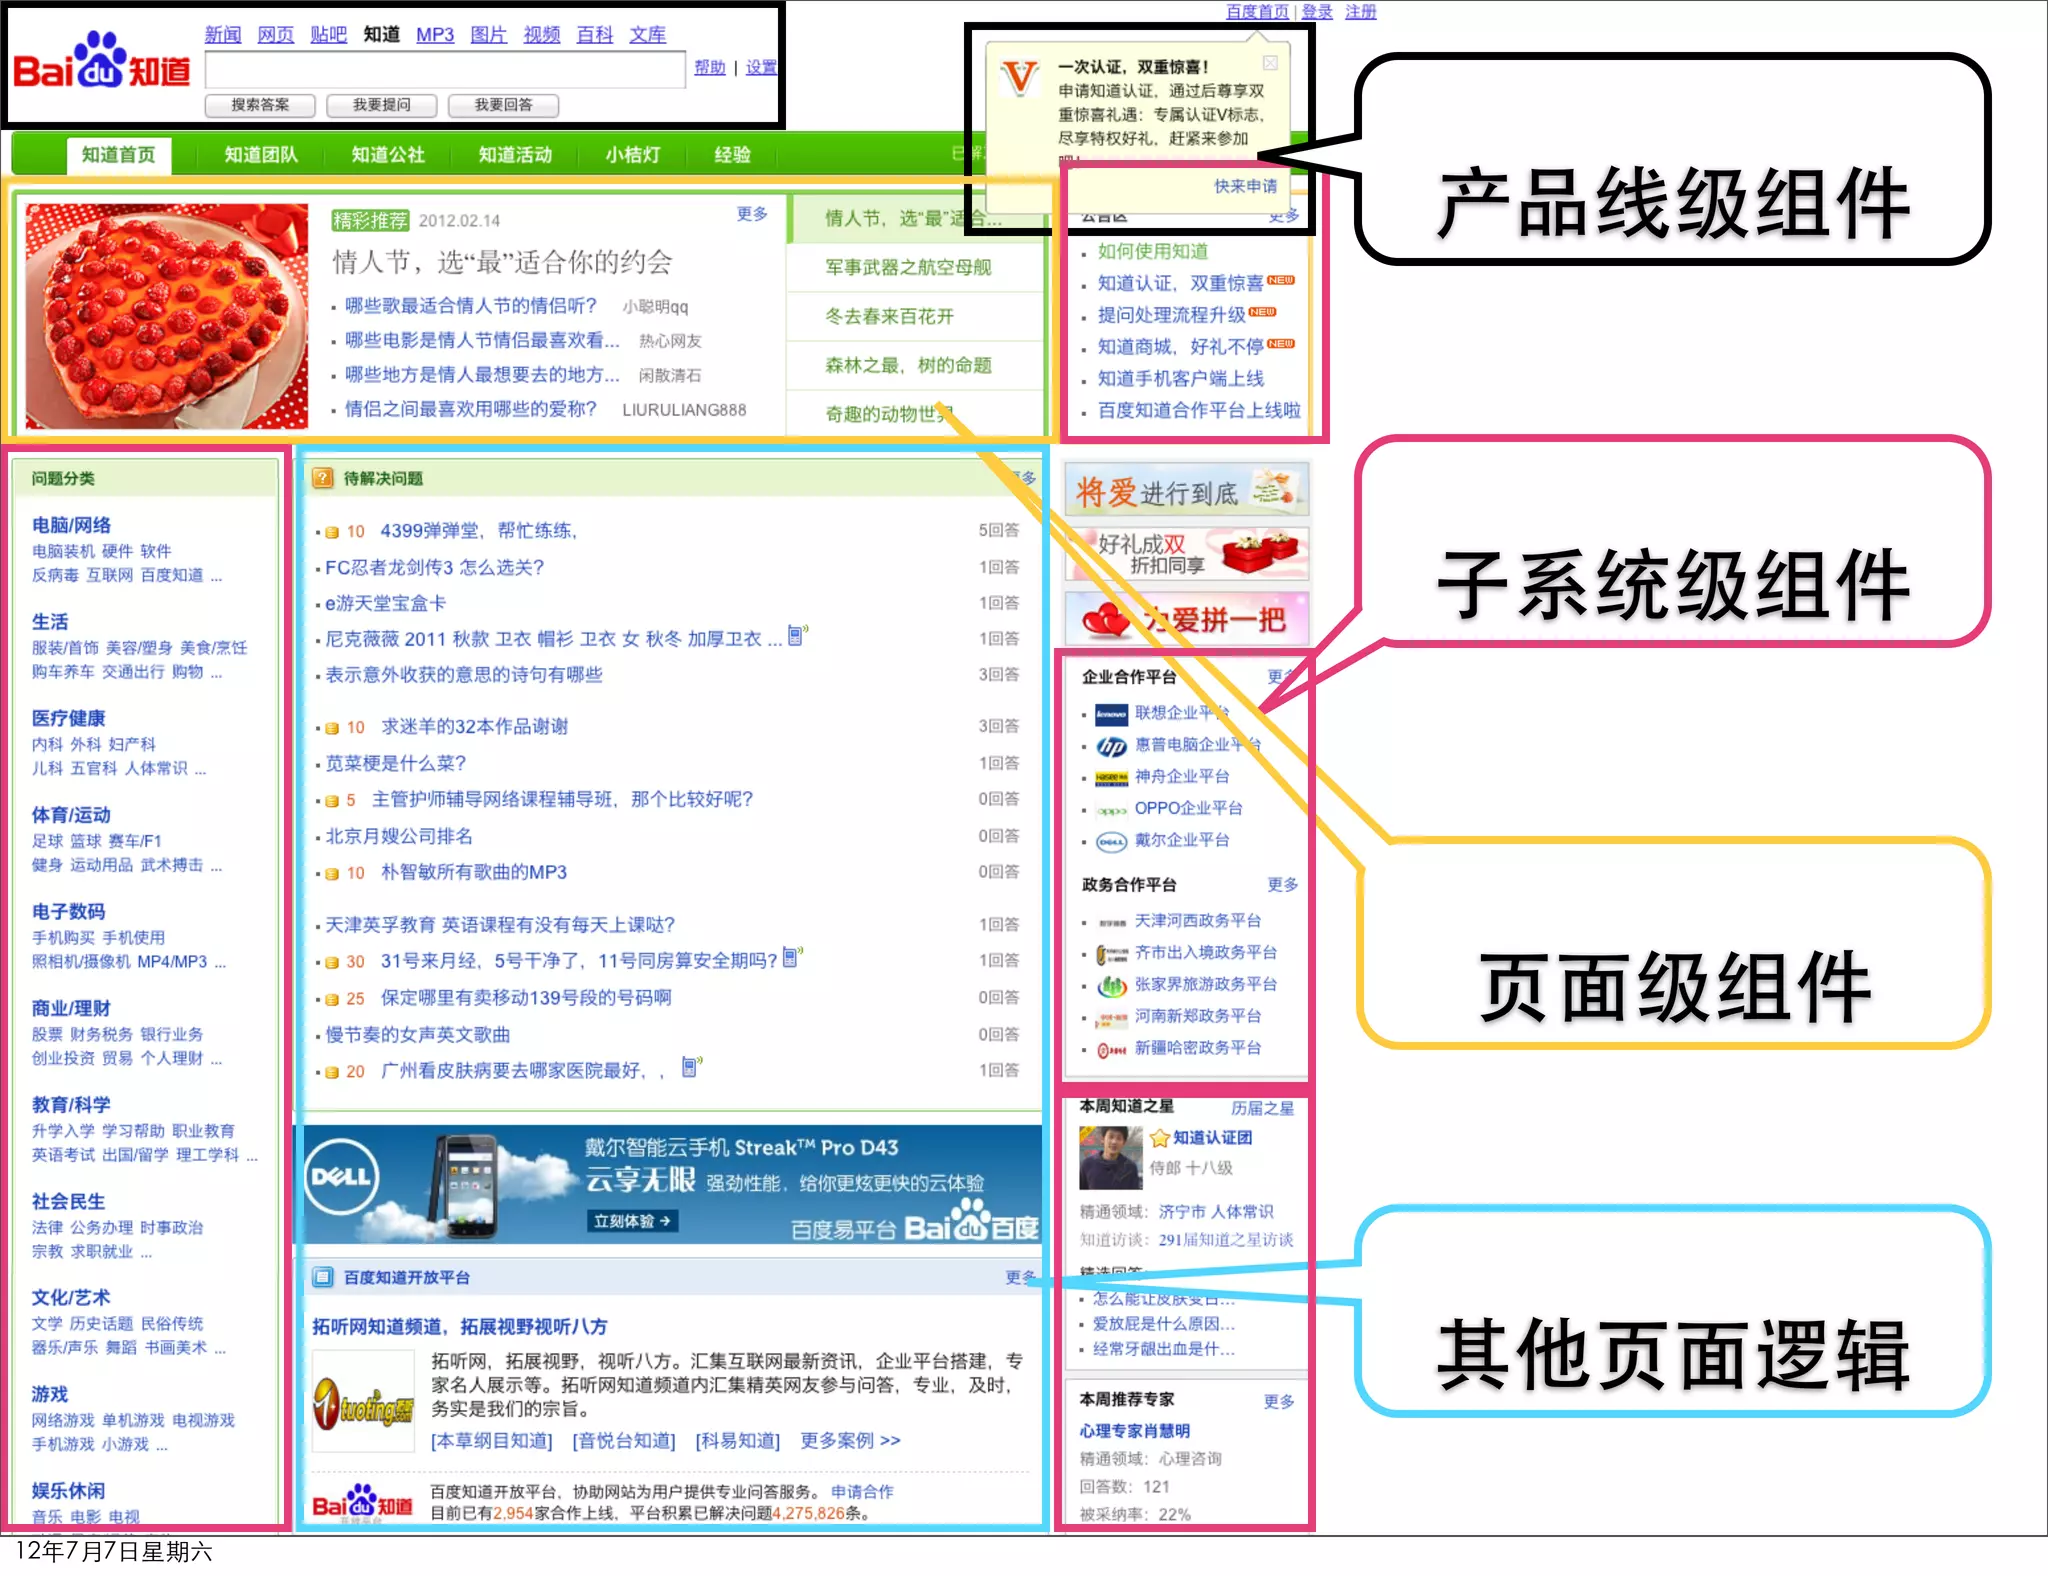Click the mobile icon after 广州看皮肤病 question

point(691,1067)
